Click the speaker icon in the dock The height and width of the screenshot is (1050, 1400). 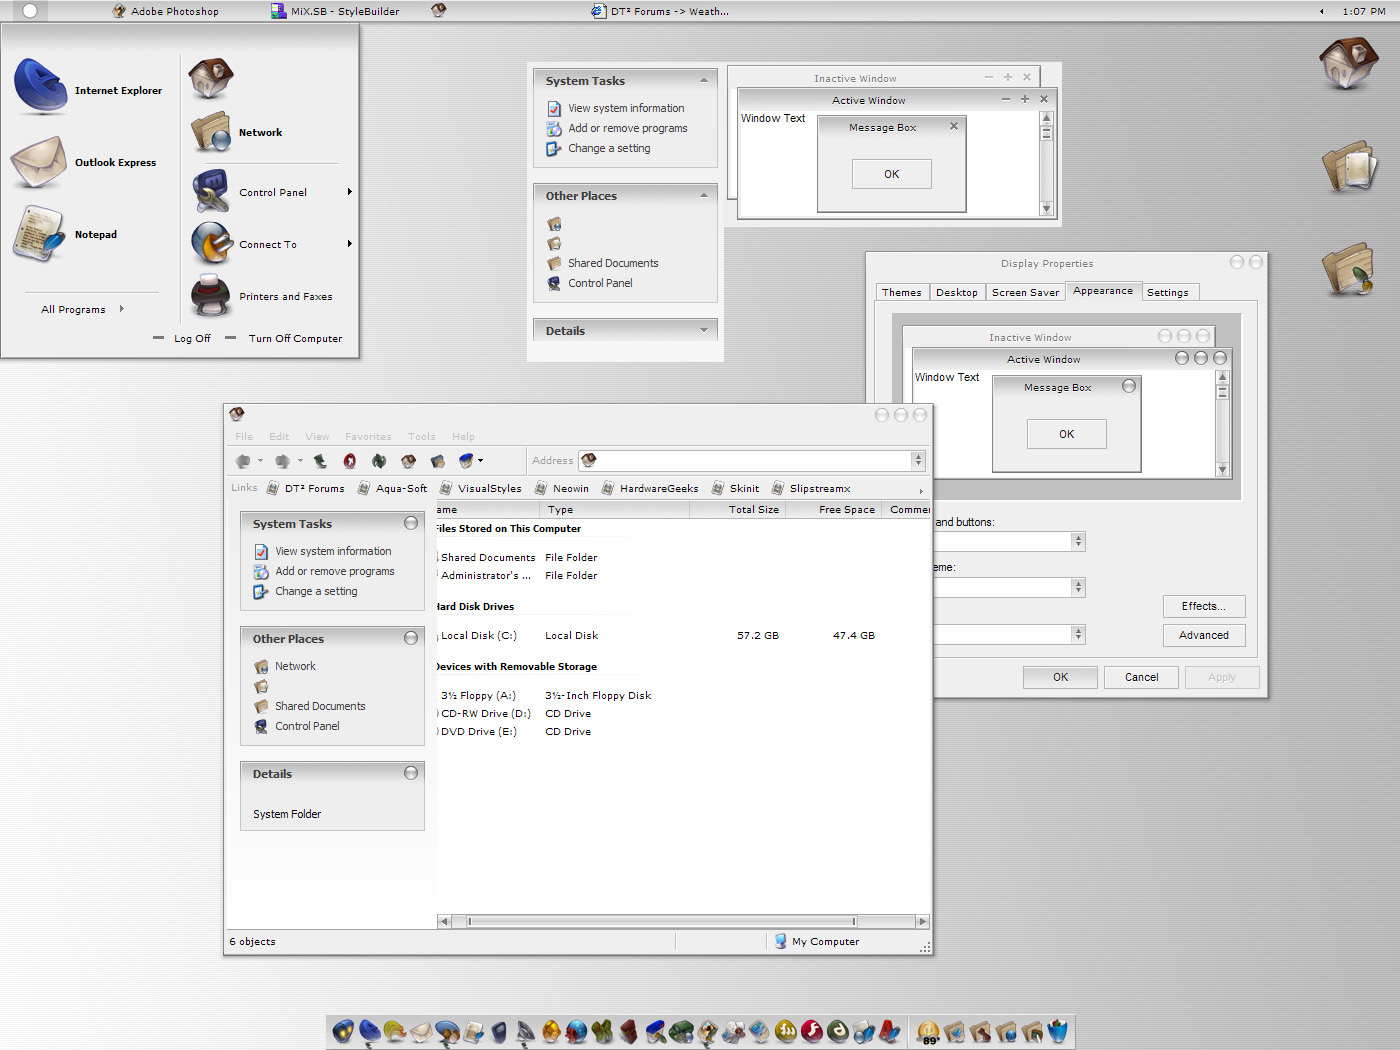point(525,1031)
